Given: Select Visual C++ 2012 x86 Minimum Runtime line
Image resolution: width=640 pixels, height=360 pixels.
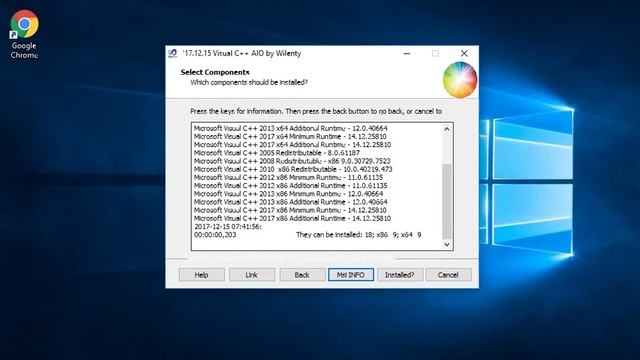Looking at the screenshot, I should point(288,177).
